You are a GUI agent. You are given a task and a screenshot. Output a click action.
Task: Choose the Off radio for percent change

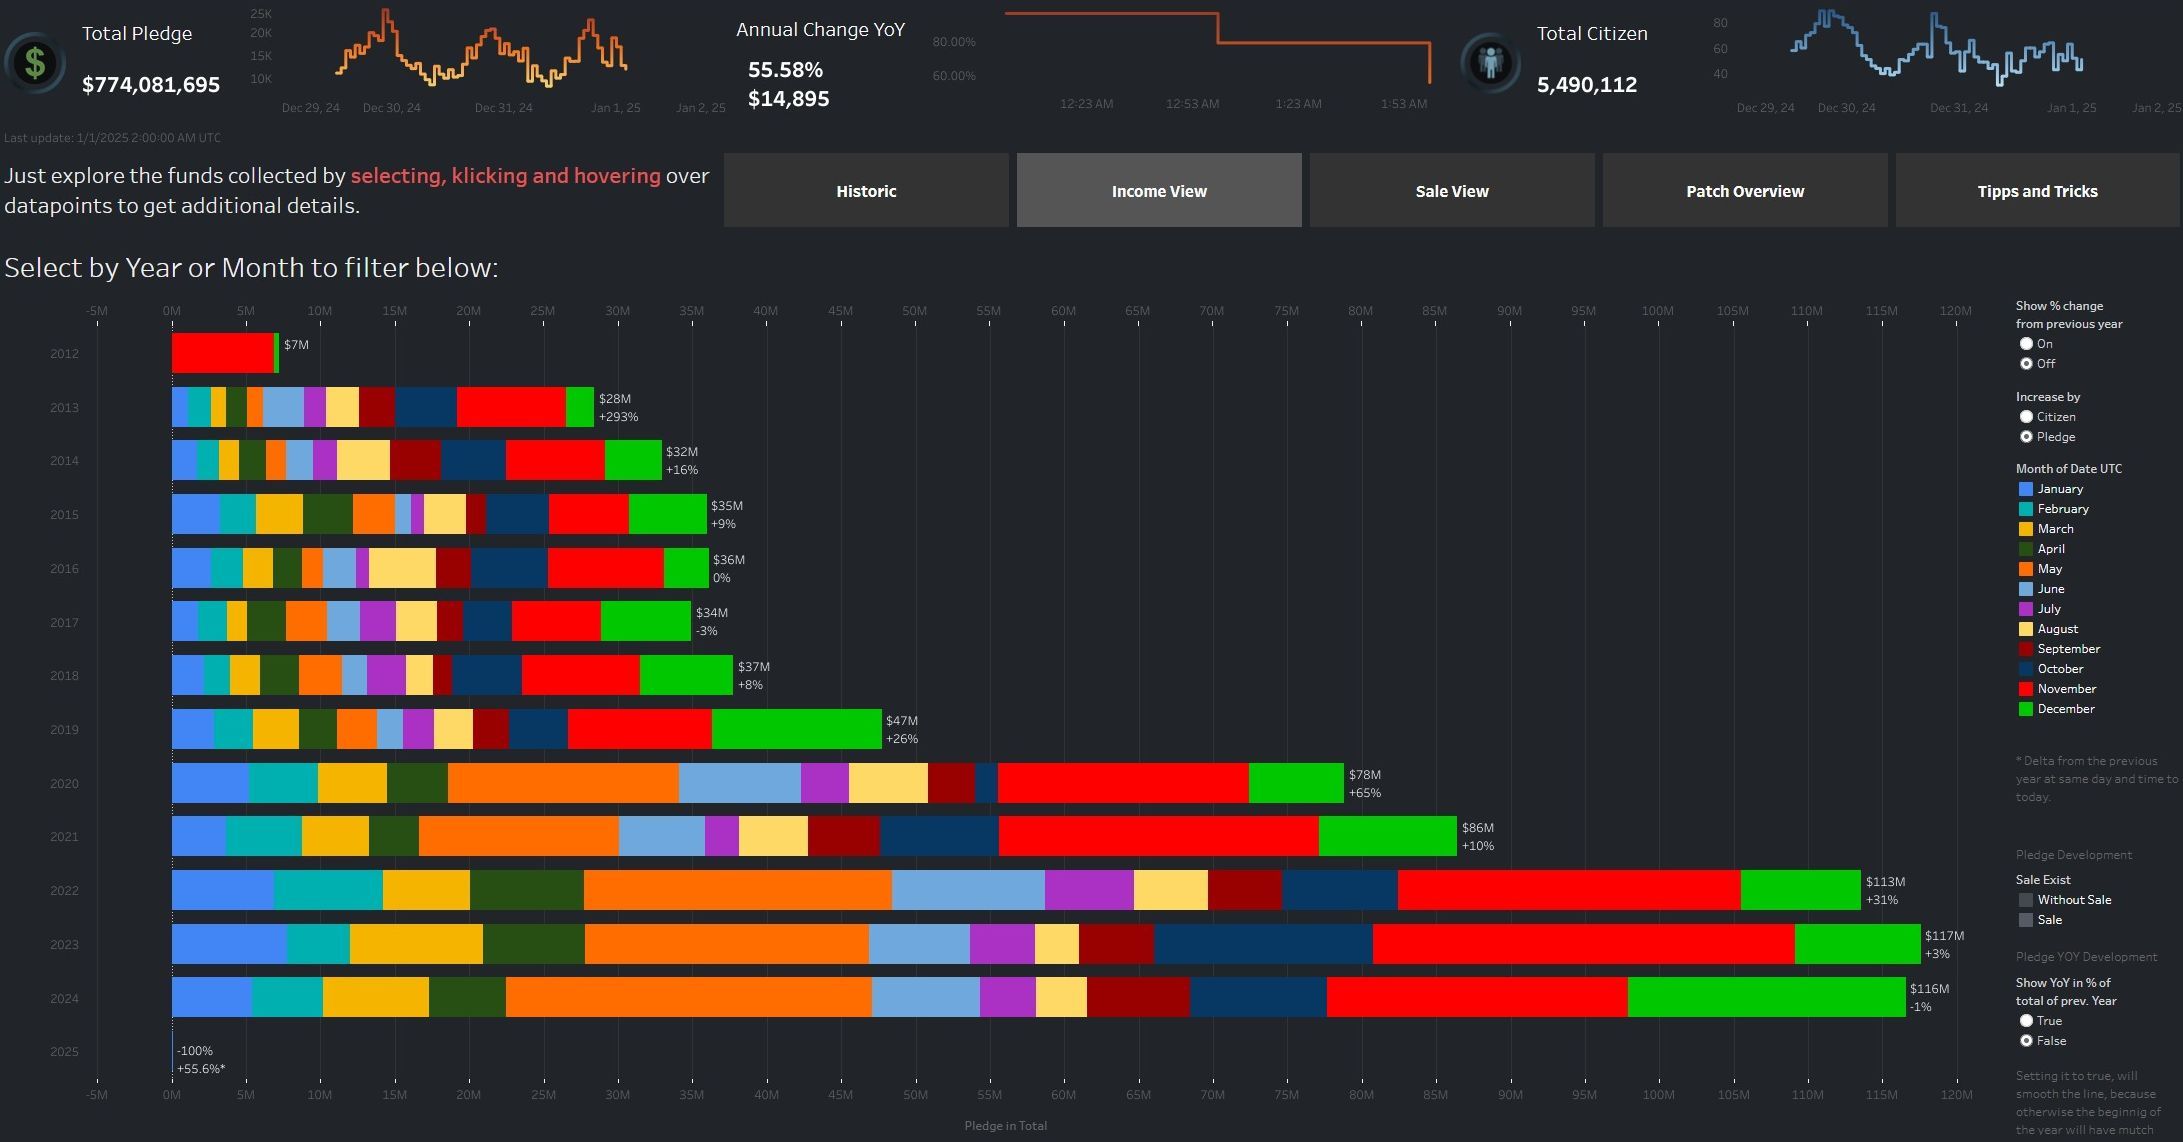[x=2026, y=364]
